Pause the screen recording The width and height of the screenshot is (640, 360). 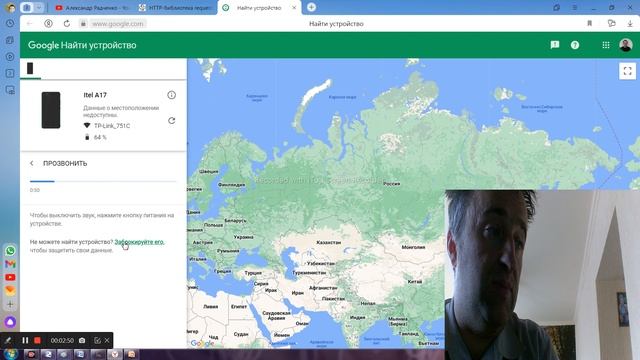click(x=25, y=340)
